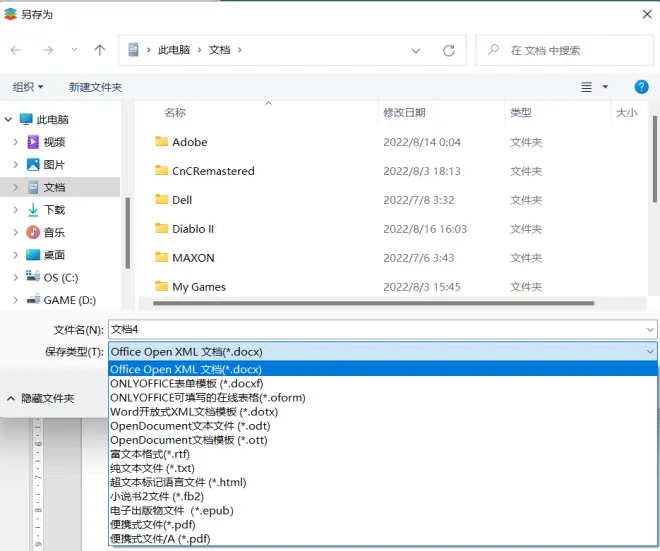Collapse the 保存类型 combo box
Screen dimensions: 660x551
coord(650,351)
